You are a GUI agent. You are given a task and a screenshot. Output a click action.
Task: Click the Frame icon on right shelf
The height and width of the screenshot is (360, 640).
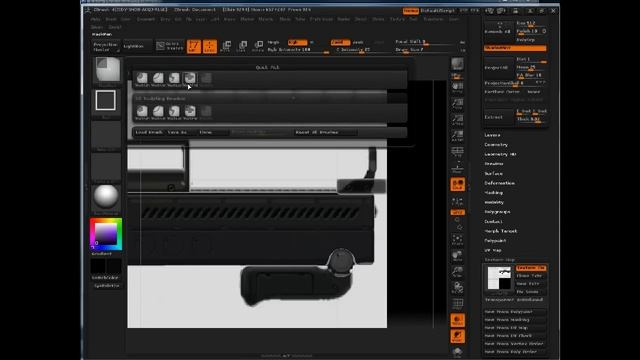(457, 240)
